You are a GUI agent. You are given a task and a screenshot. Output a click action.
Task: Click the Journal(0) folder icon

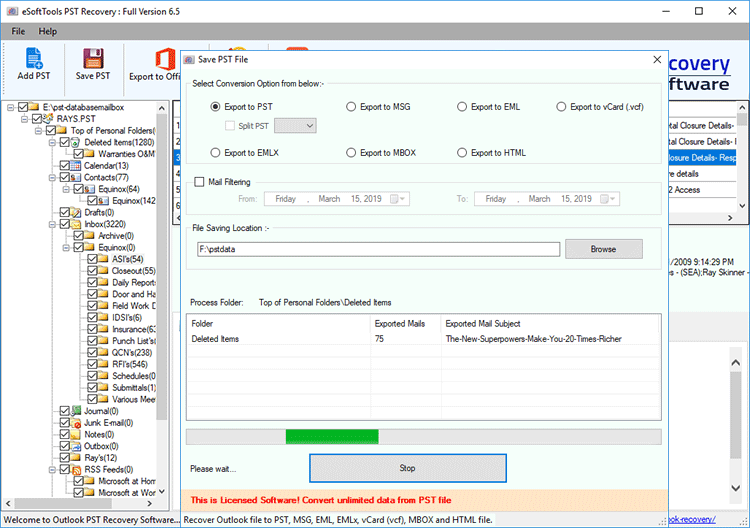click(x=76, y=411)
